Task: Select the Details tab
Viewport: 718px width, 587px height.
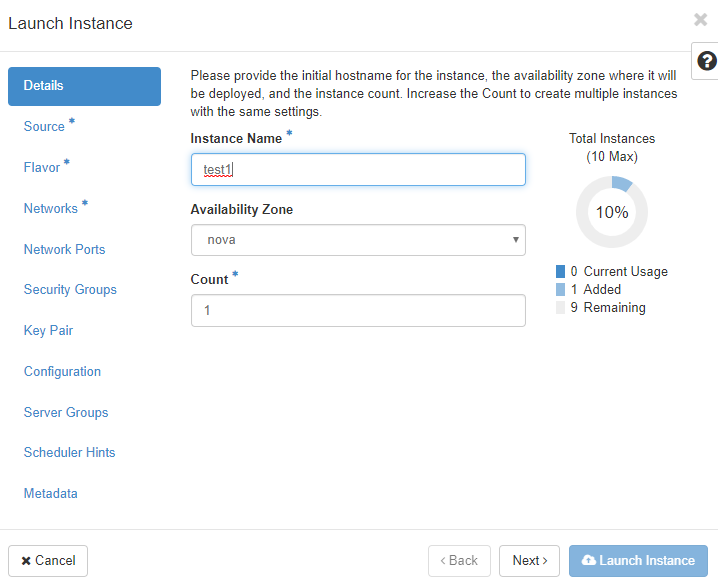Action: tap(84, 86)
